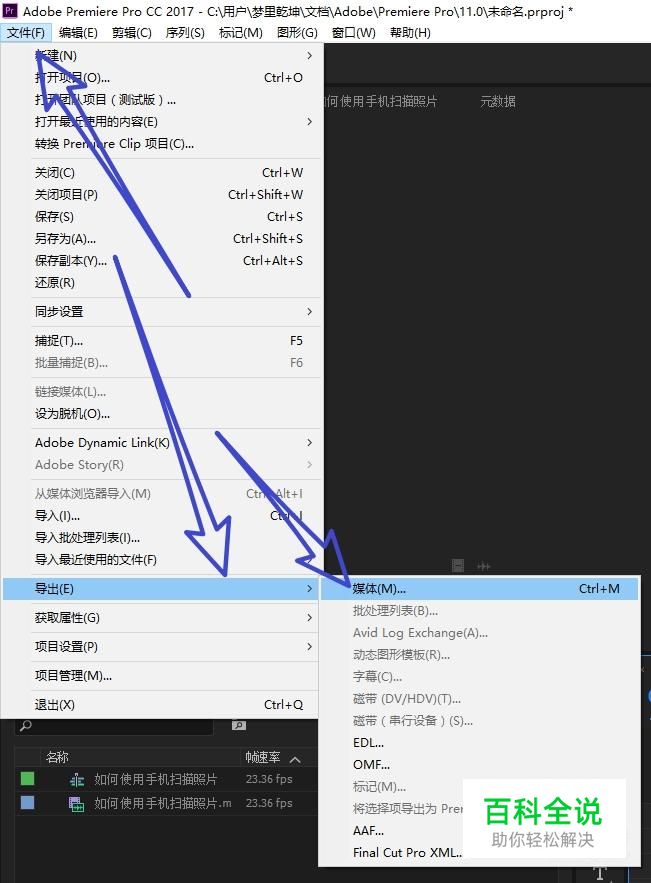Choose 打开项目(O)... from File menu
651x883 pixels.
coord(163,78)
